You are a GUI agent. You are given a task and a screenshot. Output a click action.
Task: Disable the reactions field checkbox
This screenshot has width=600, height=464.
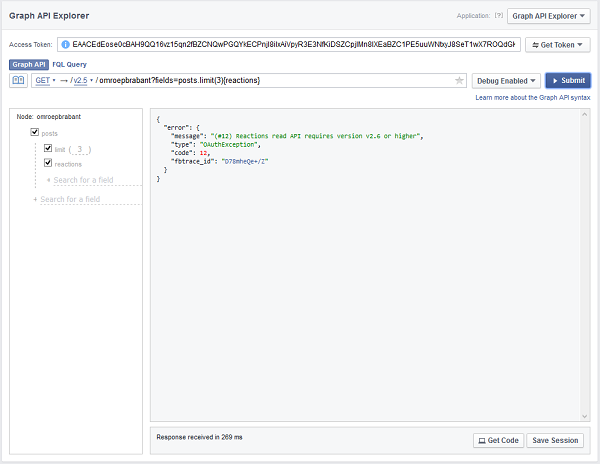tap(48, 163)
